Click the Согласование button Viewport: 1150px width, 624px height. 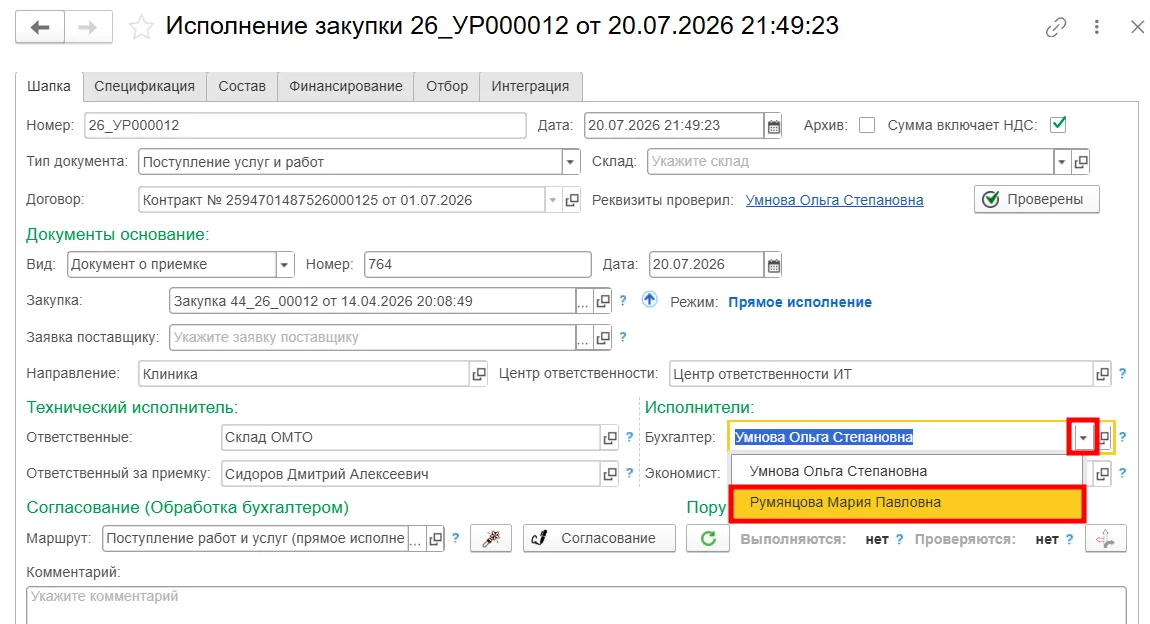(x=599, y=539)
